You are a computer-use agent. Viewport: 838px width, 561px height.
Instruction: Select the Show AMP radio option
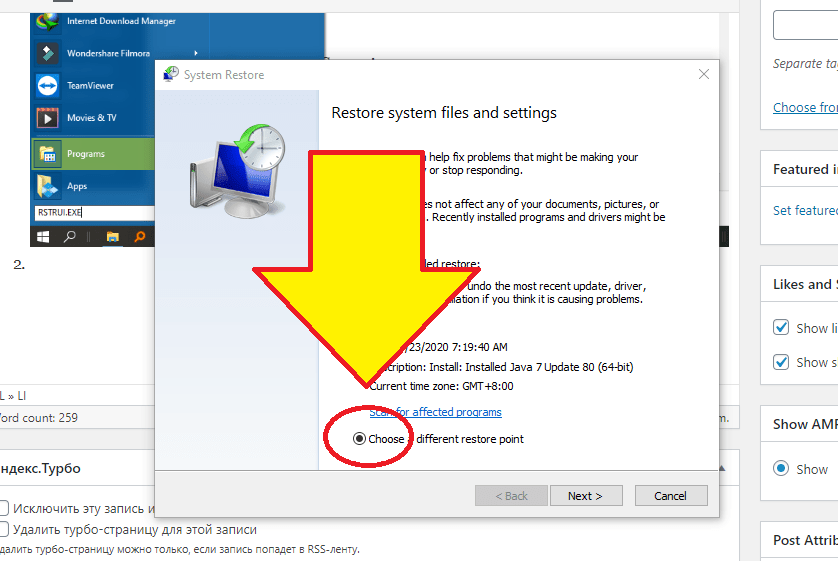(x=782, y=469)
